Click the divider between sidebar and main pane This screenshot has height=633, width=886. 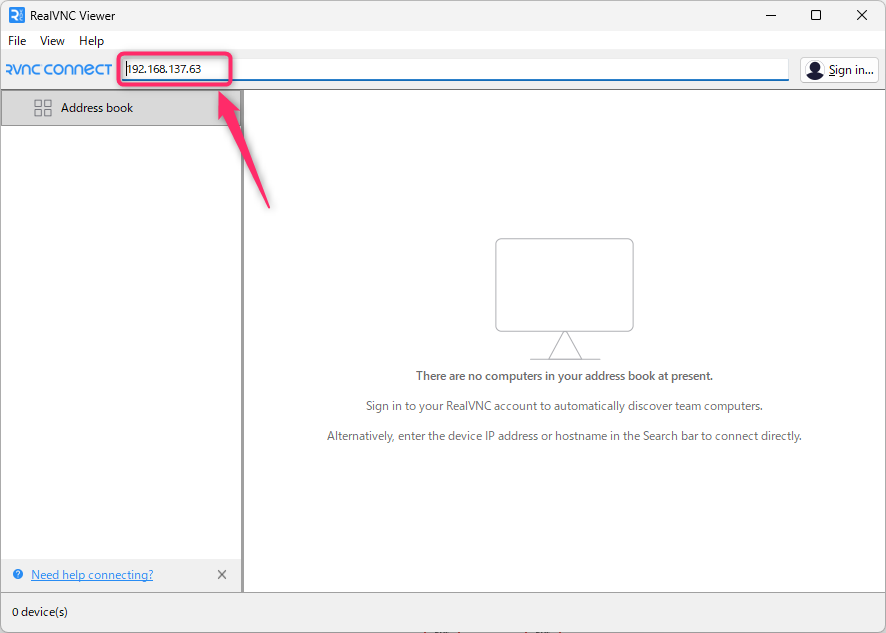[x=242, y=340]
